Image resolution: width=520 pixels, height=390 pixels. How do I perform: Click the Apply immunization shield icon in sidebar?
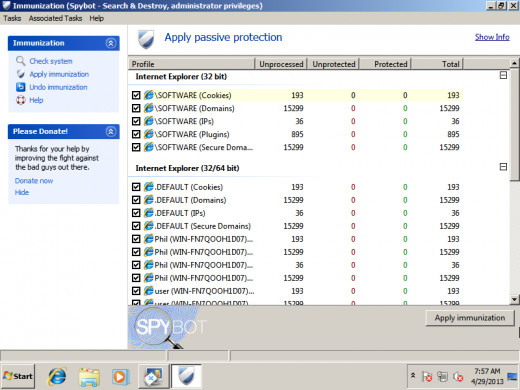click(21, 74)
